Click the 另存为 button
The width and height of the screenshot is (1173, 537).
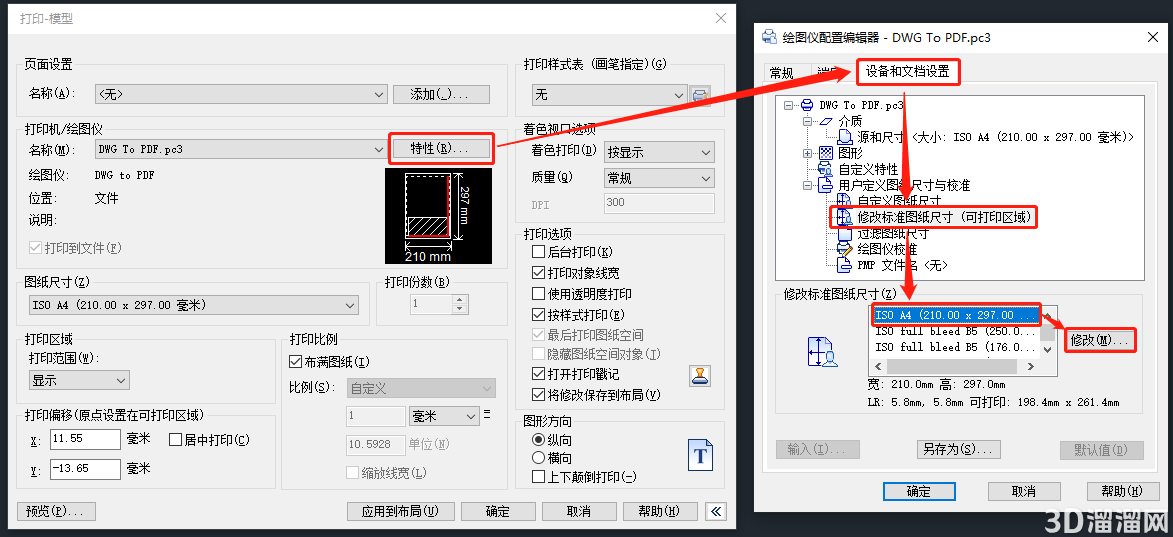959,449
